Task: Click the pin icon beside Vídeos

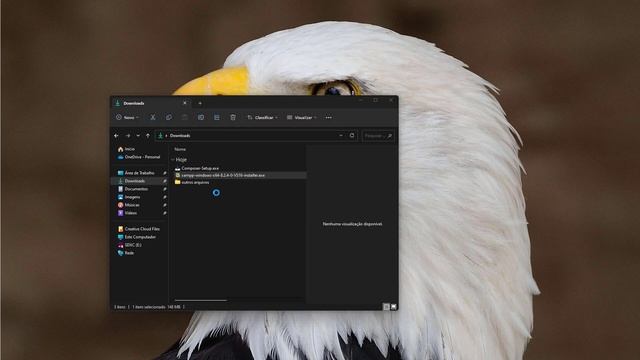Action: pos(164,213)
